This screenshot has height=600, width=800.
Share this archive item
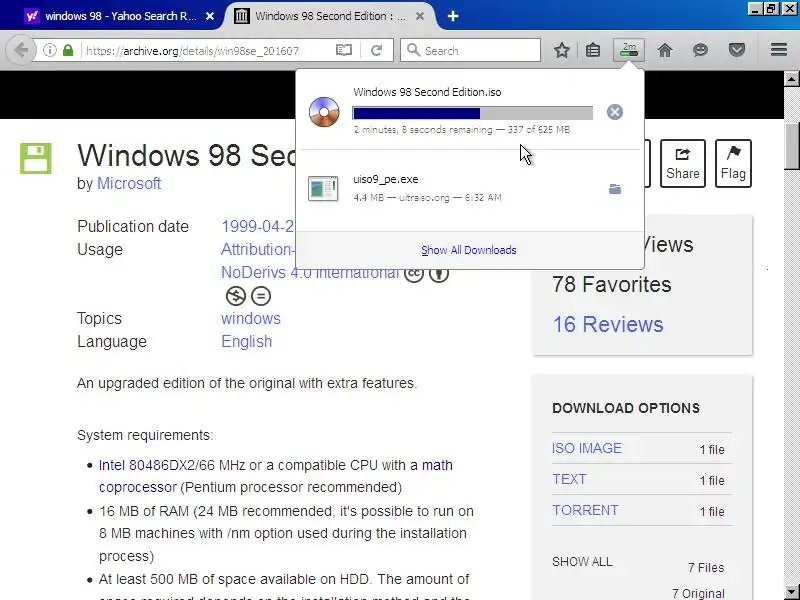tap(683, 163)
